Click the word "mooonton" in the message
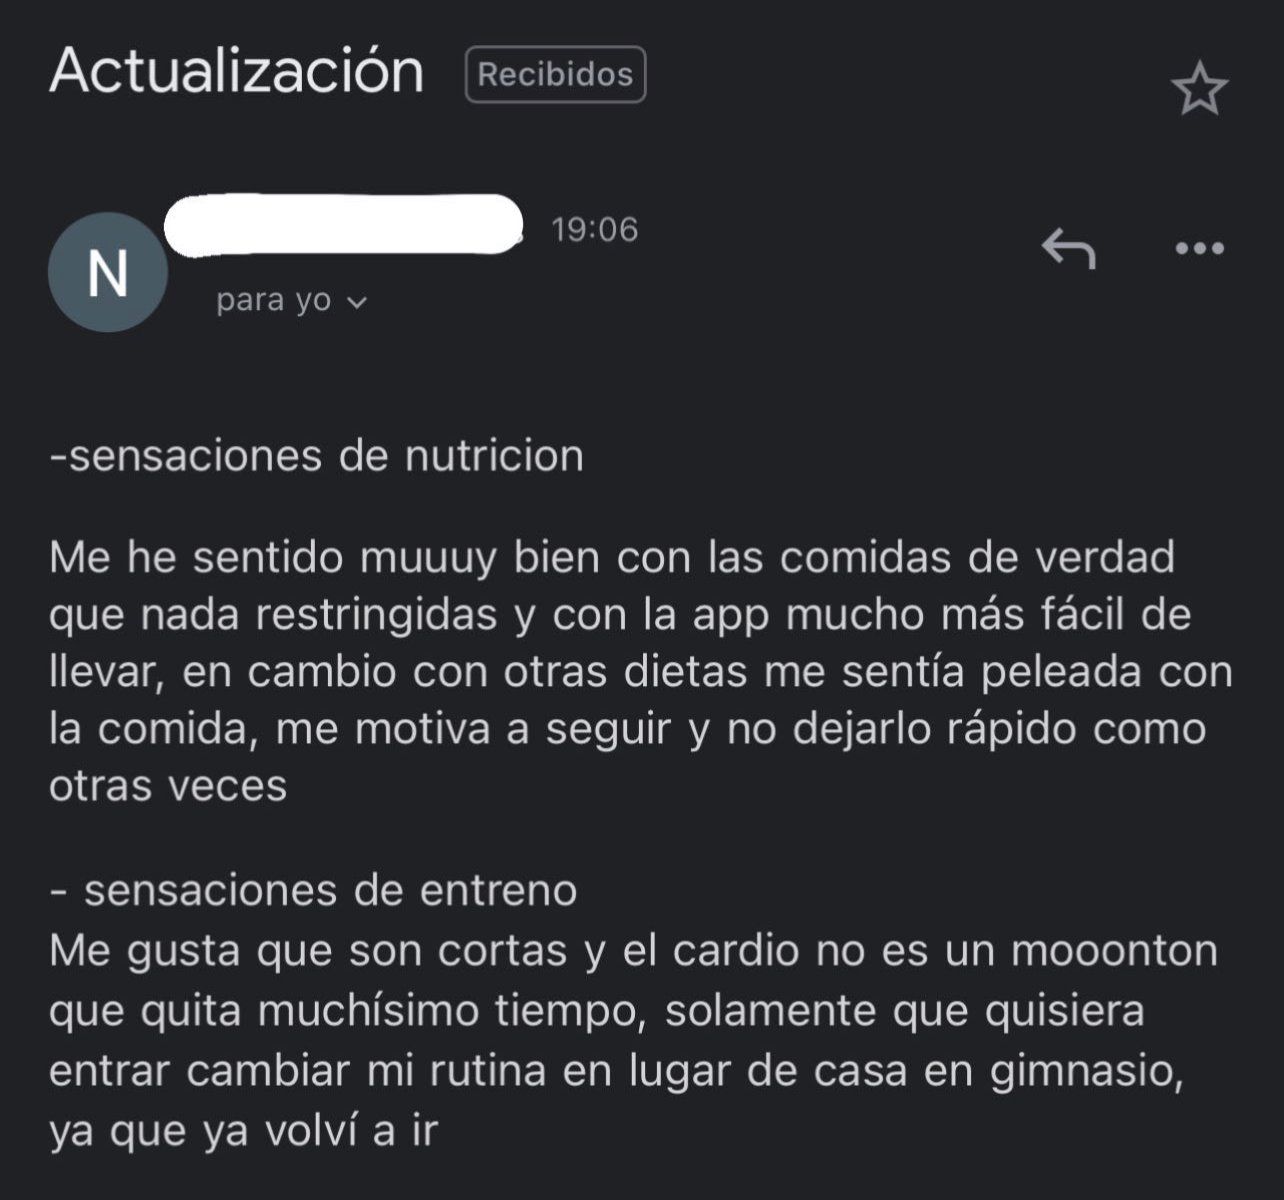The width and height of the screenshot is (1284, 1200). click(x=1114, y=949)
